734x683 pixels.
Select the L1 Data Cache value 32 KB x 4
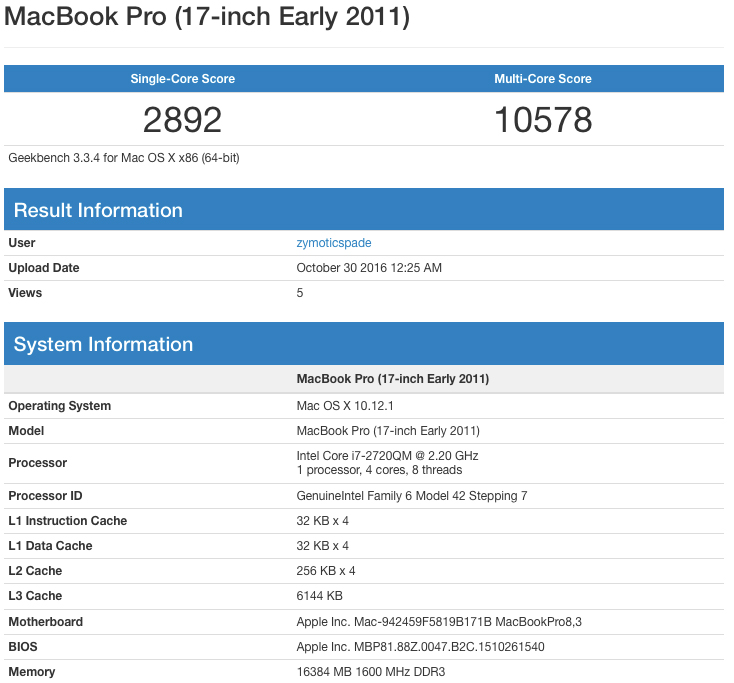click(323, 546)
